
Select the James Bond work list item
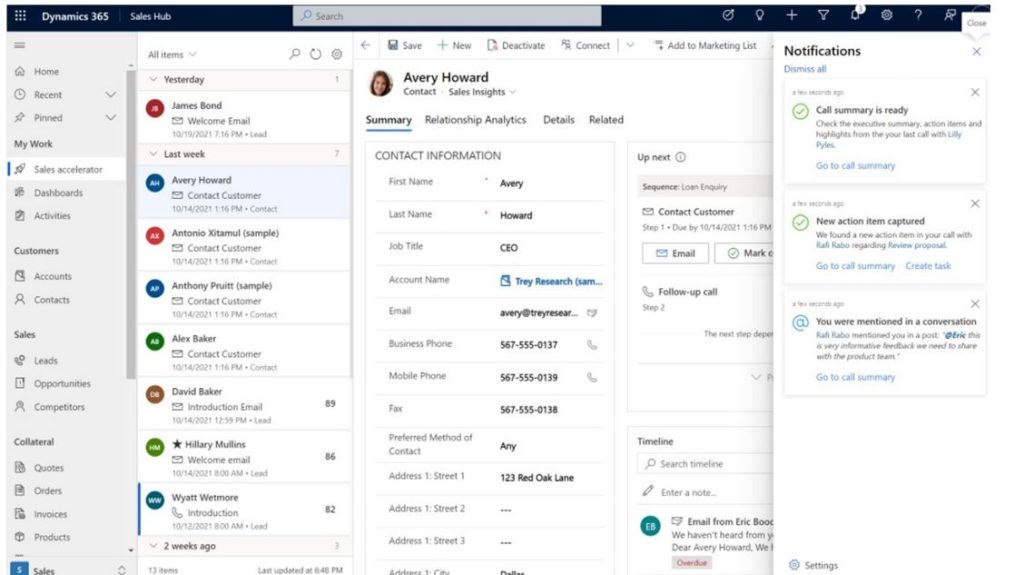point(244,119)
